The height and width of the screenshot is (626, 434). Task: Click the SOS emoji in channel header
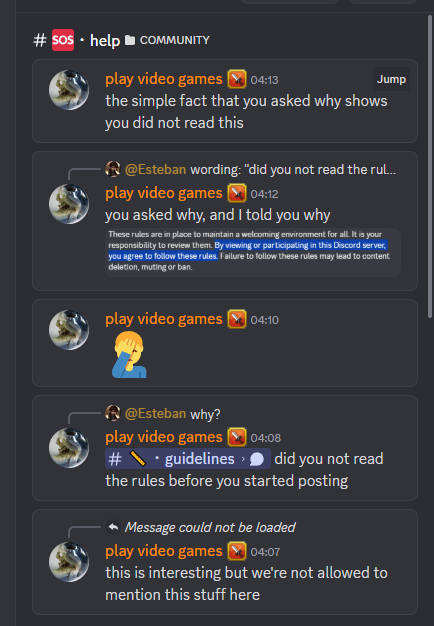coord(63,40)
